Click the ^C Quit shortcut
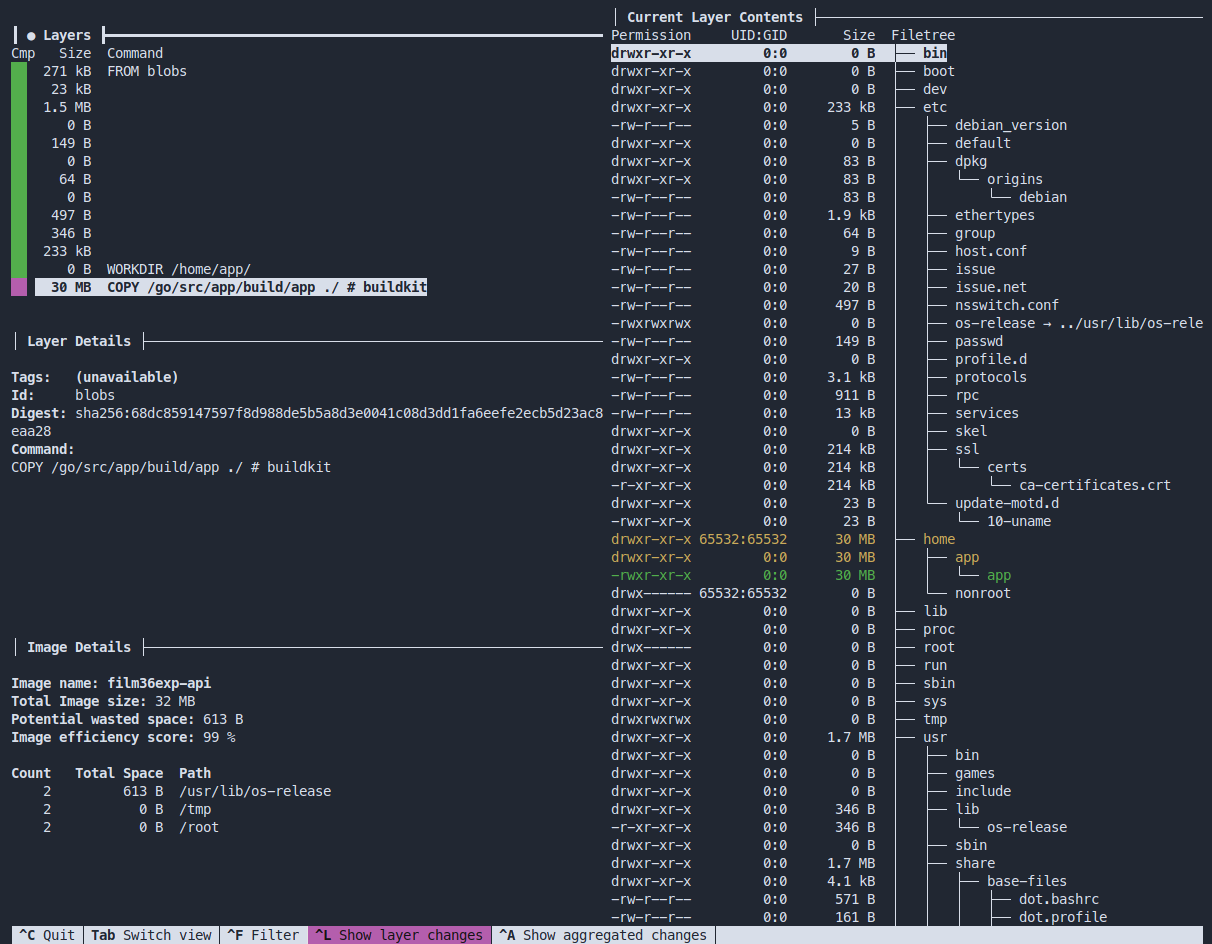The width and height of the screenshot is (1212, 944). pyautogui.click(x=45, y=935)
